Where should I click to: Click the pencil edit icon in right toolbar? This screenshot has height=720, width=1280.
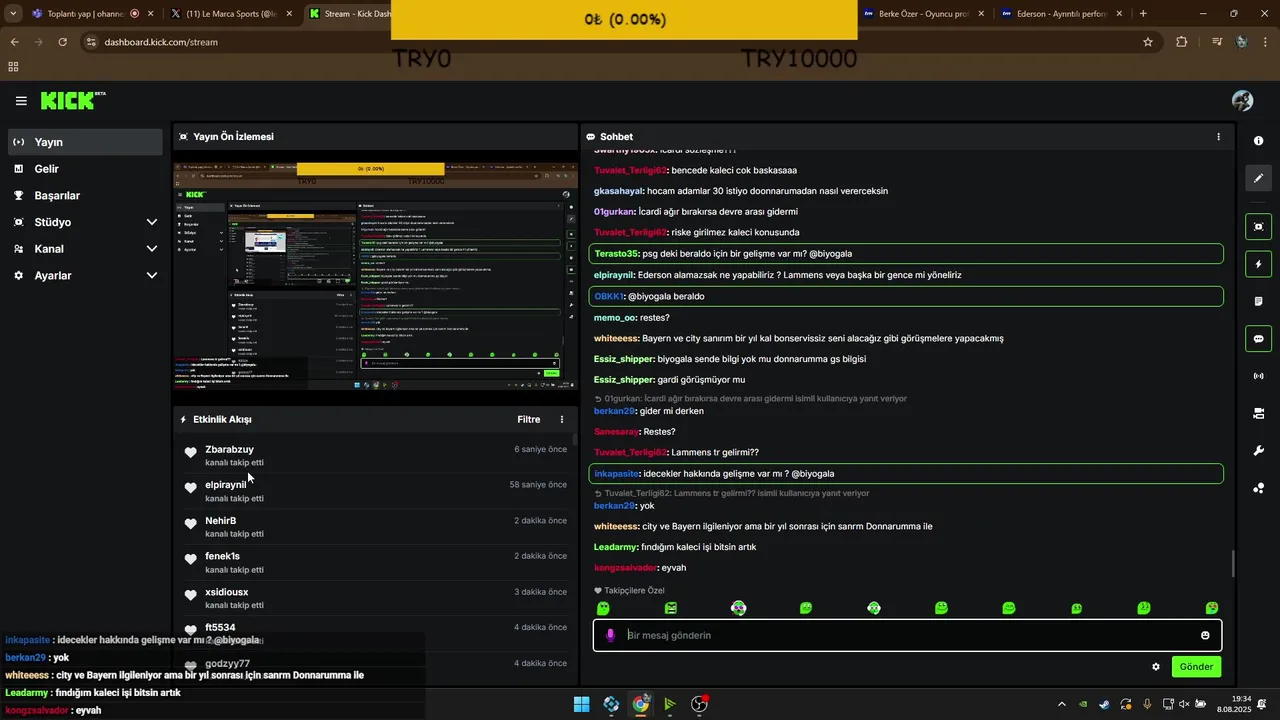pyautogui.click(x=1258, y=178)
